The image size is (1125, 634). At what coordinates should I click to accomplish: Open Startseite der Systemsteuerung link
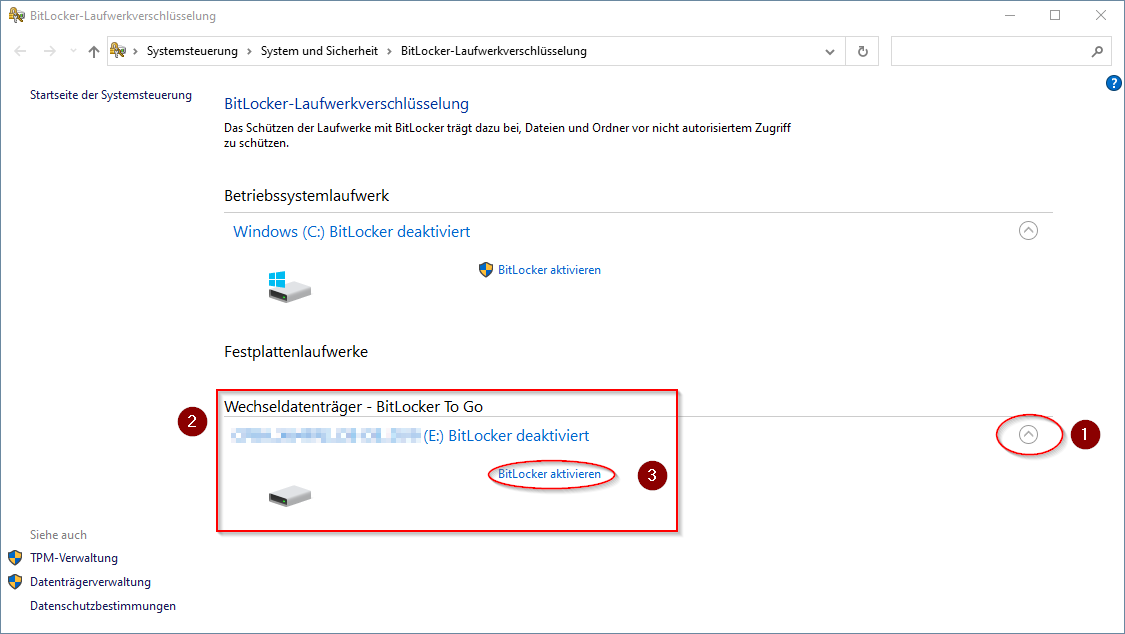coord(110,95)
